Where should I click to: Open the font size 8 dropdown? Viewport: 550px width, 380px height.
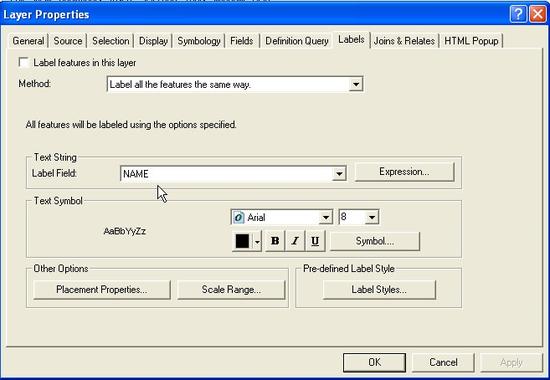click(x=372, y=218)
